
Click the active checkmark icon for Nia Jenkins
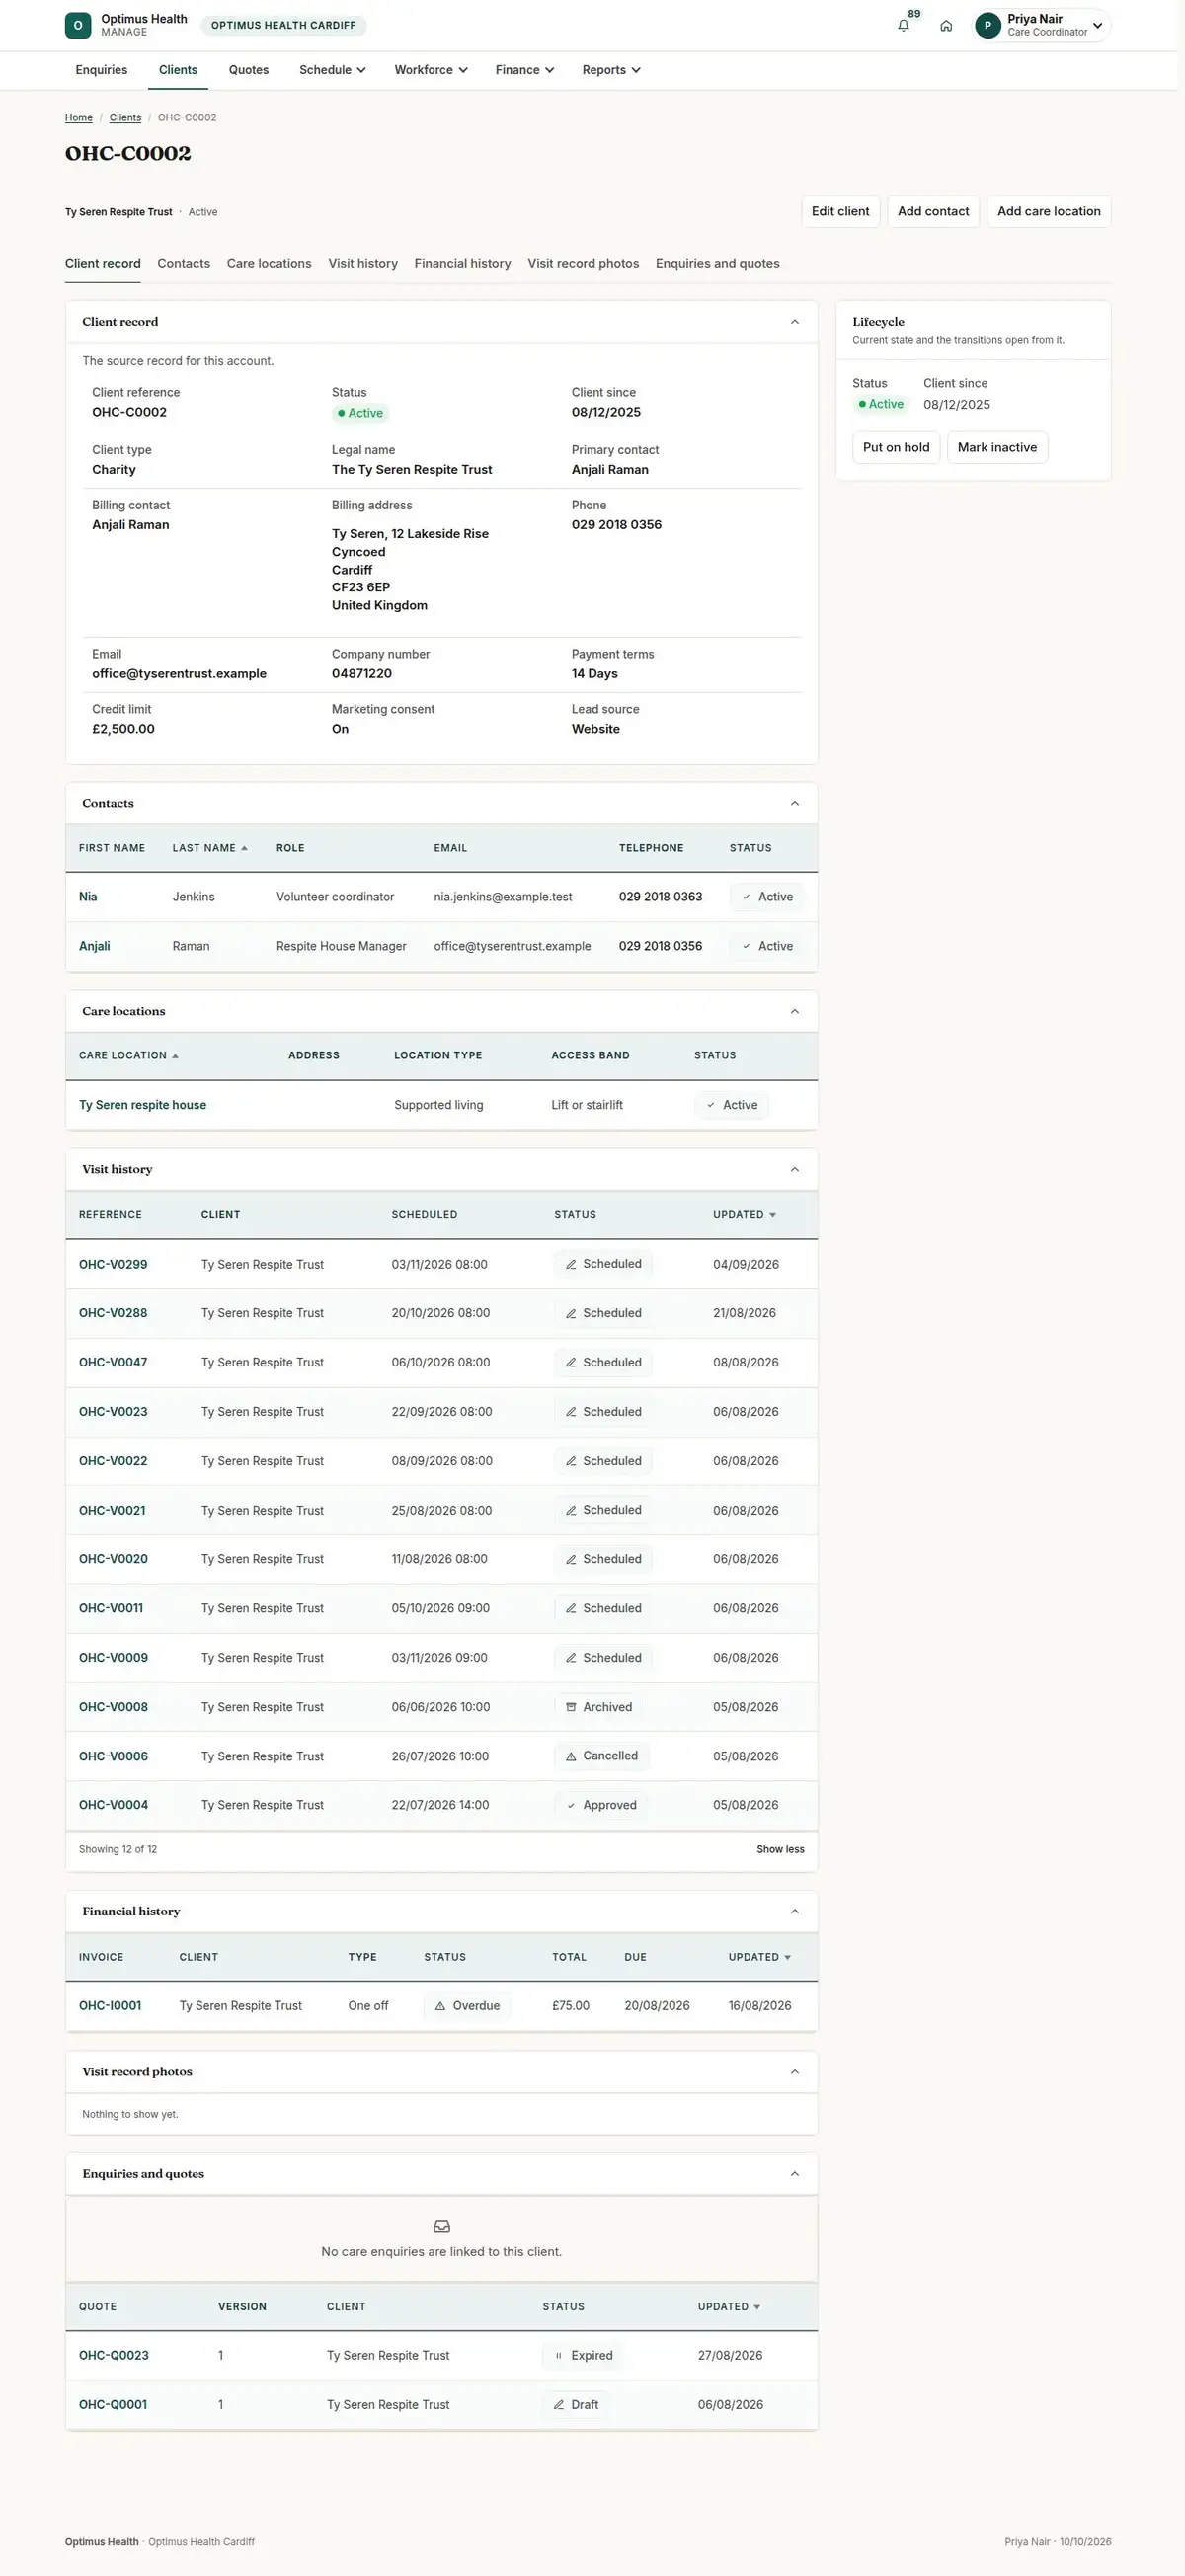[x=746, y=897]
